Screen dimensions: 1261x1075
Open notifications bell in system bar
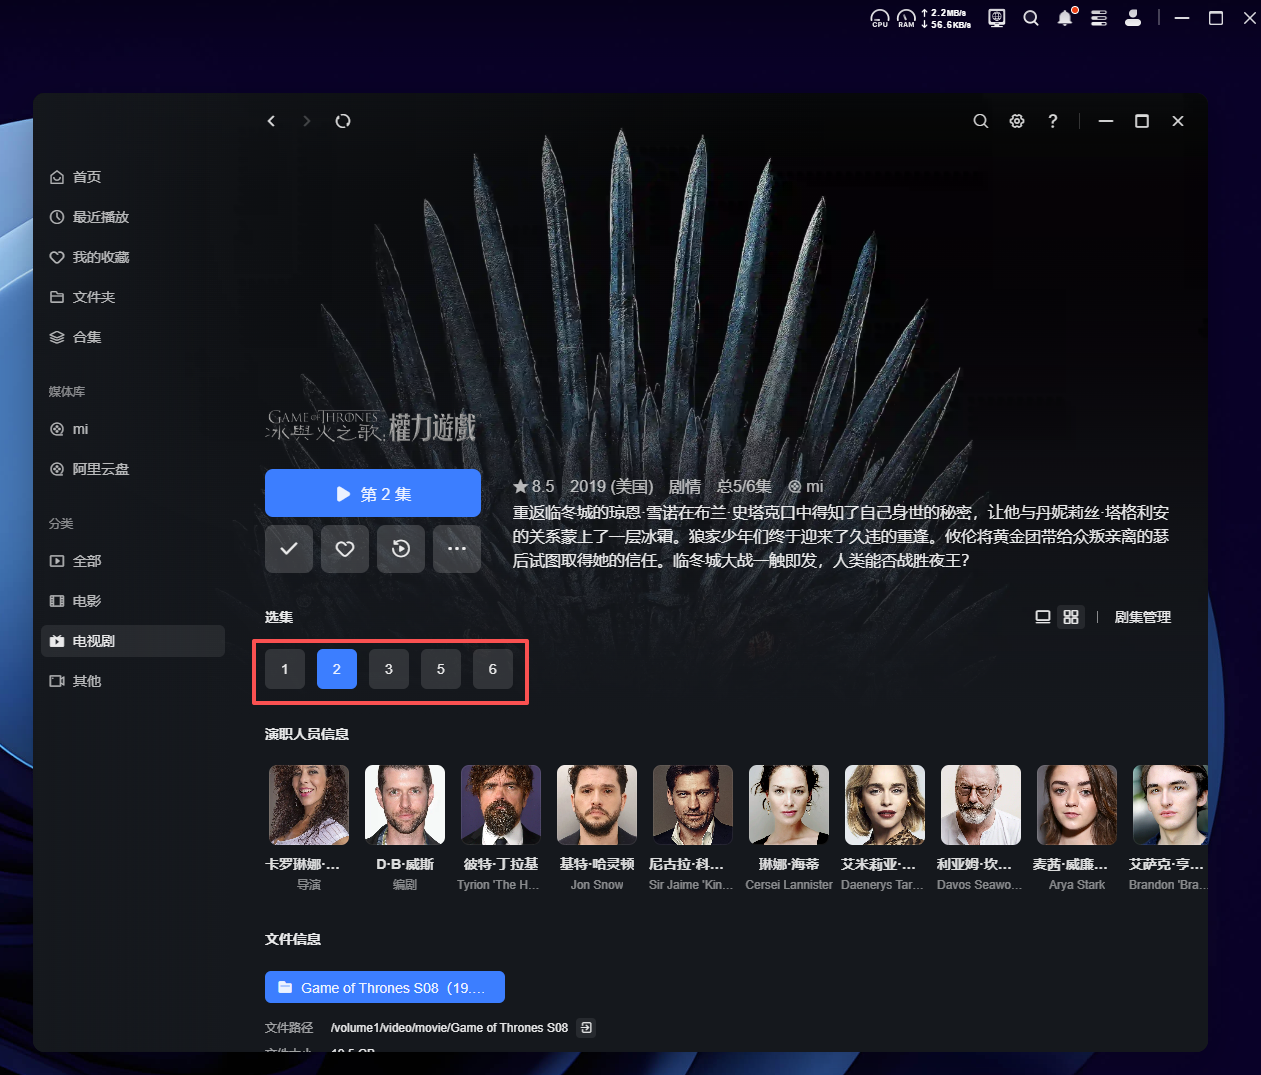[x=1065, y=18]
